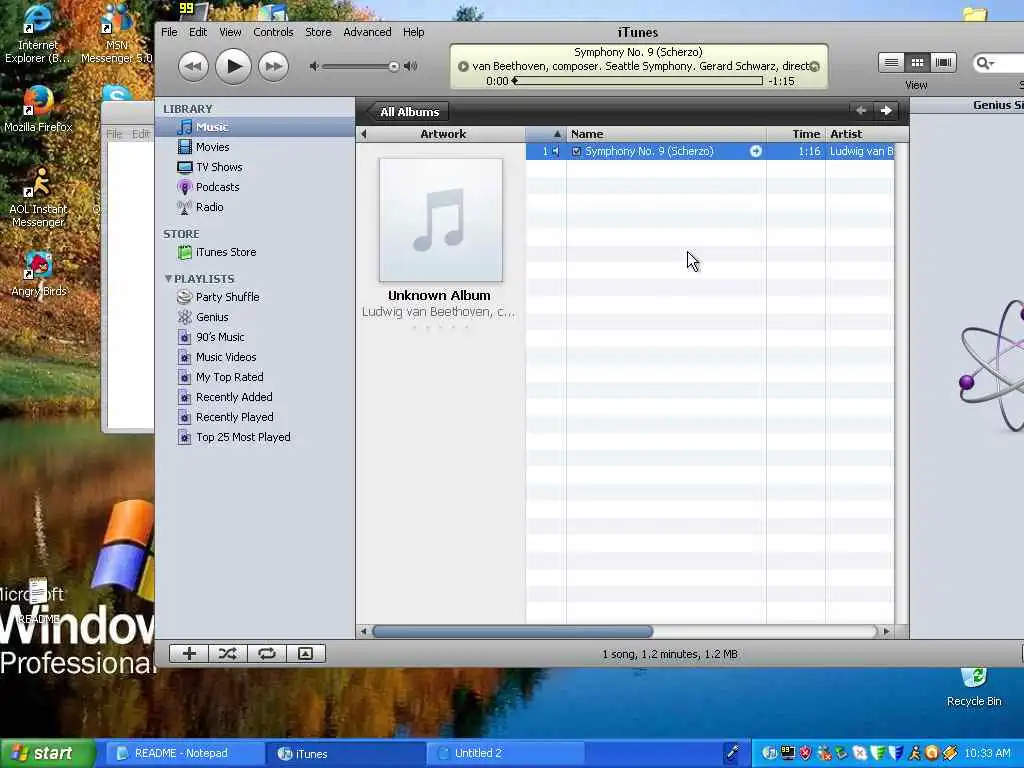Toggle the Shuffle button
This screenshot has width=1024, height=768.
[x=227, y=654]
